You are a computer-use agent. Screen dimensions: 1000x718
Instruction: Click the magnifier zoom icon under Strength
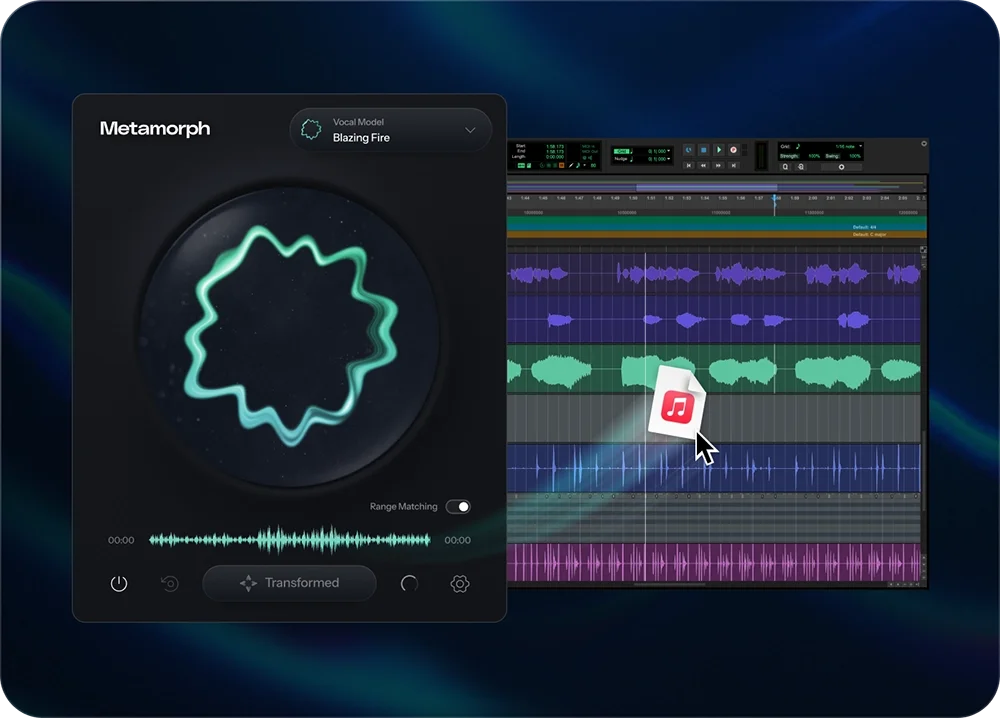click(785, 166)
